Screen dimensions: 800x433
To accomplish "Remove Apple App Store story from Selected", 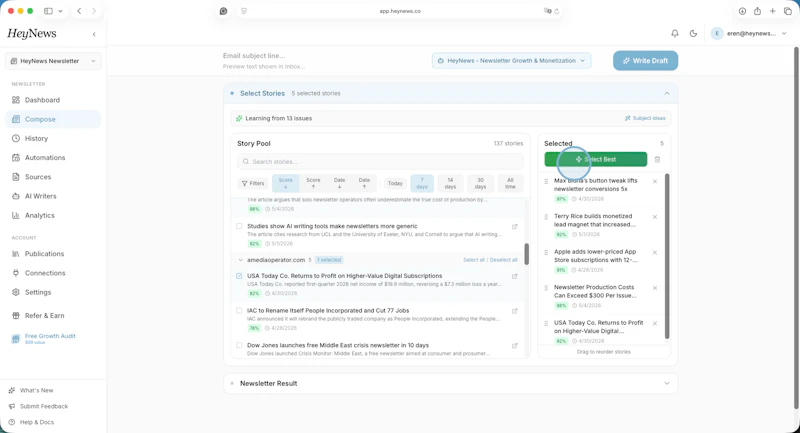I will [x=655, y=252].
